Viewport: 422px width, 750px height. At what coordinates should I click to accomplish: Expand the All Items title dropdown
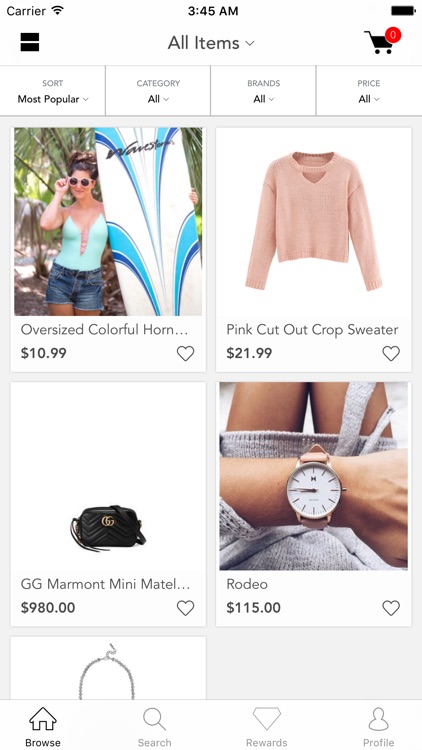pyautogui.click(x=211, y=43)
